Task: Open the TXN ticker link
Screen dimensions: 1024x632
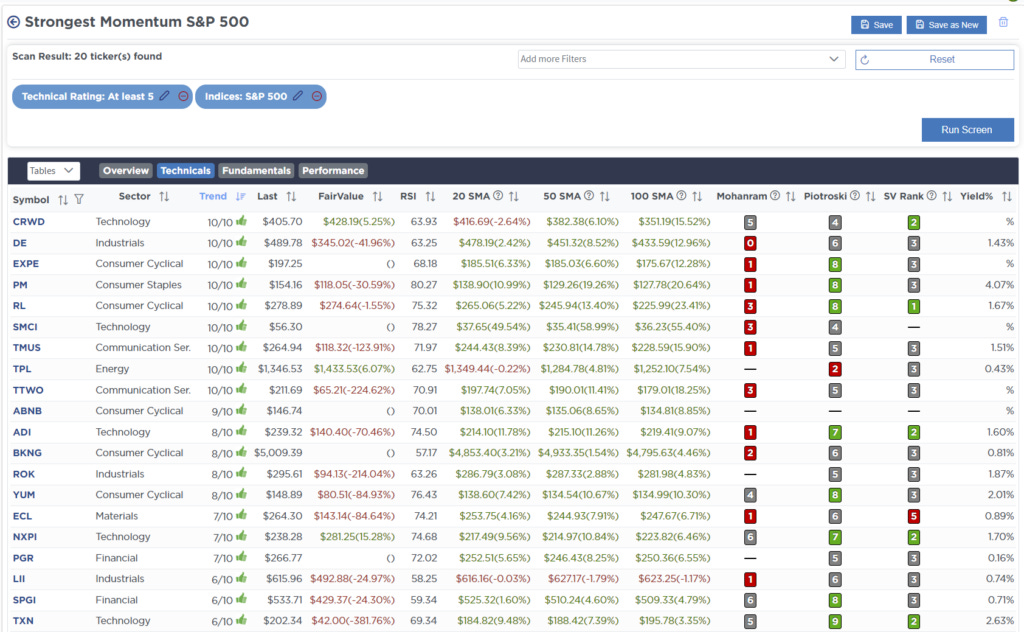Action: (x=23, y=621)
